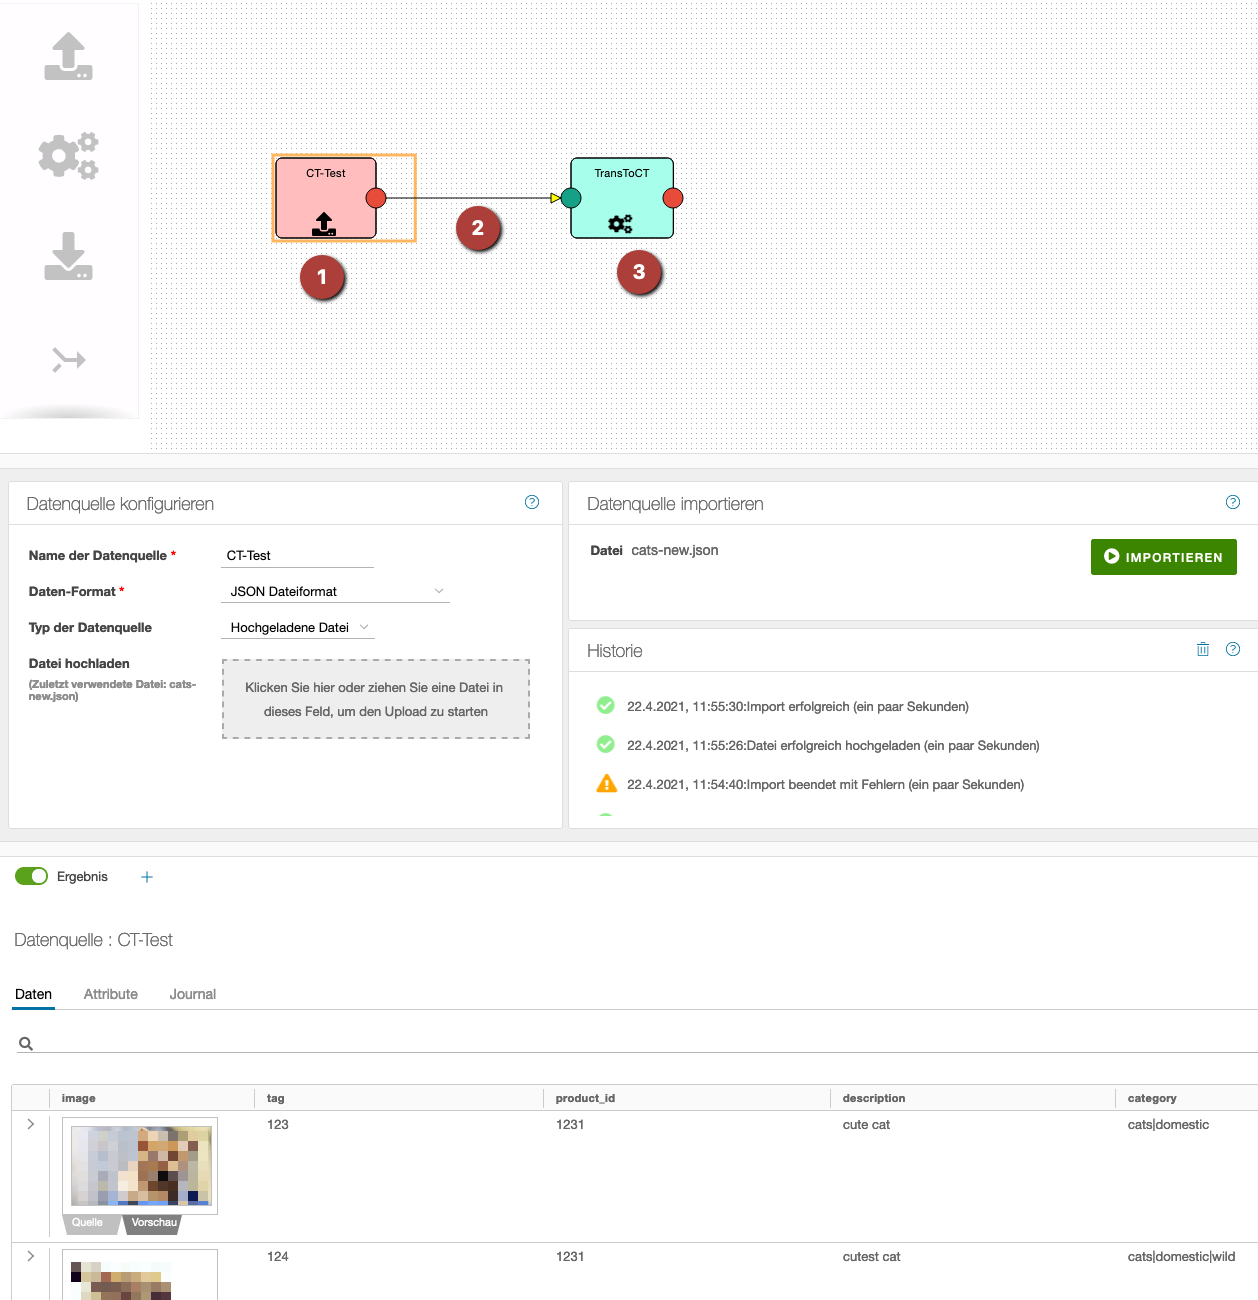1258x1300 pixels.
Task: Open the Daten-Format dropdown
Action: [335, 591]
